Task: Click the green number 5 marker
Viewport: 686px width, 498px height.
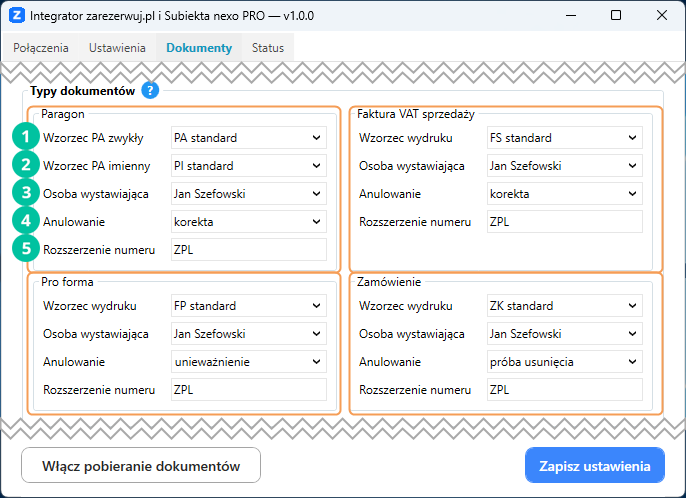Action: click(x=25, y=249)
